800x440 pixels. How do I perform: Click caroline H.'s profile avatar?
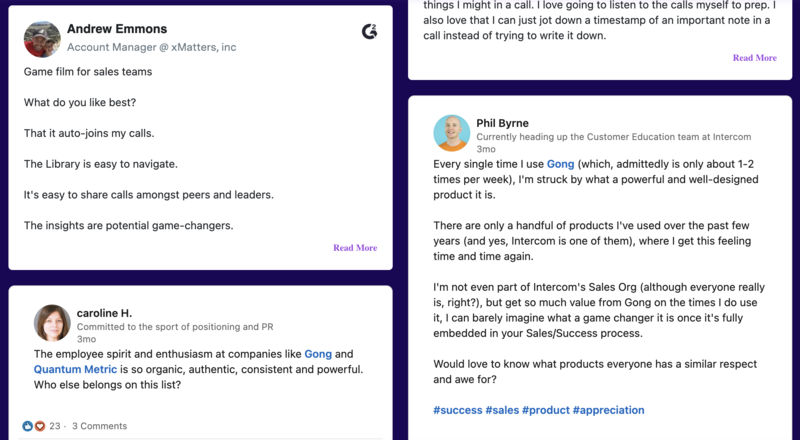tap(52, 323)
